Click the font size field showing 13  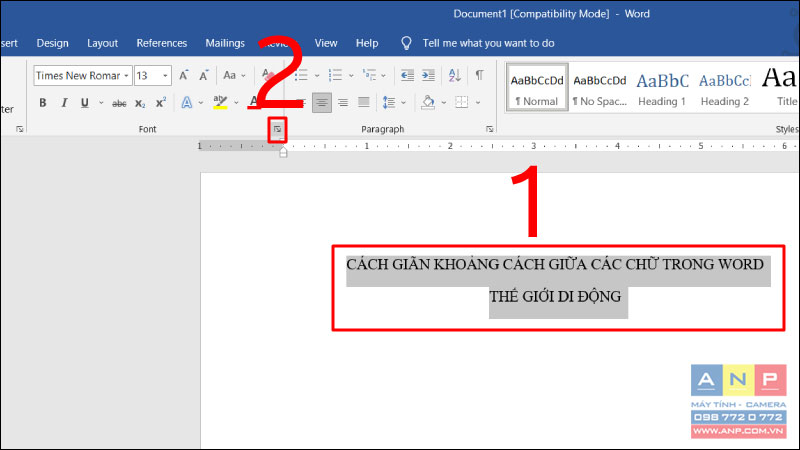click(147, 76)
